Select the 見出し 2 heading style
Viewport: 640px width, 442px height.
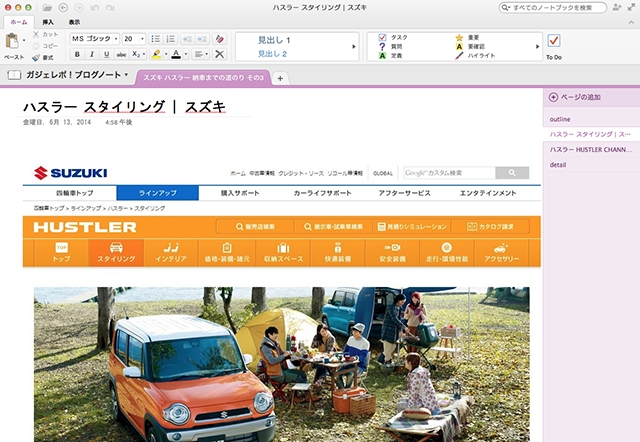pos(272,53)
